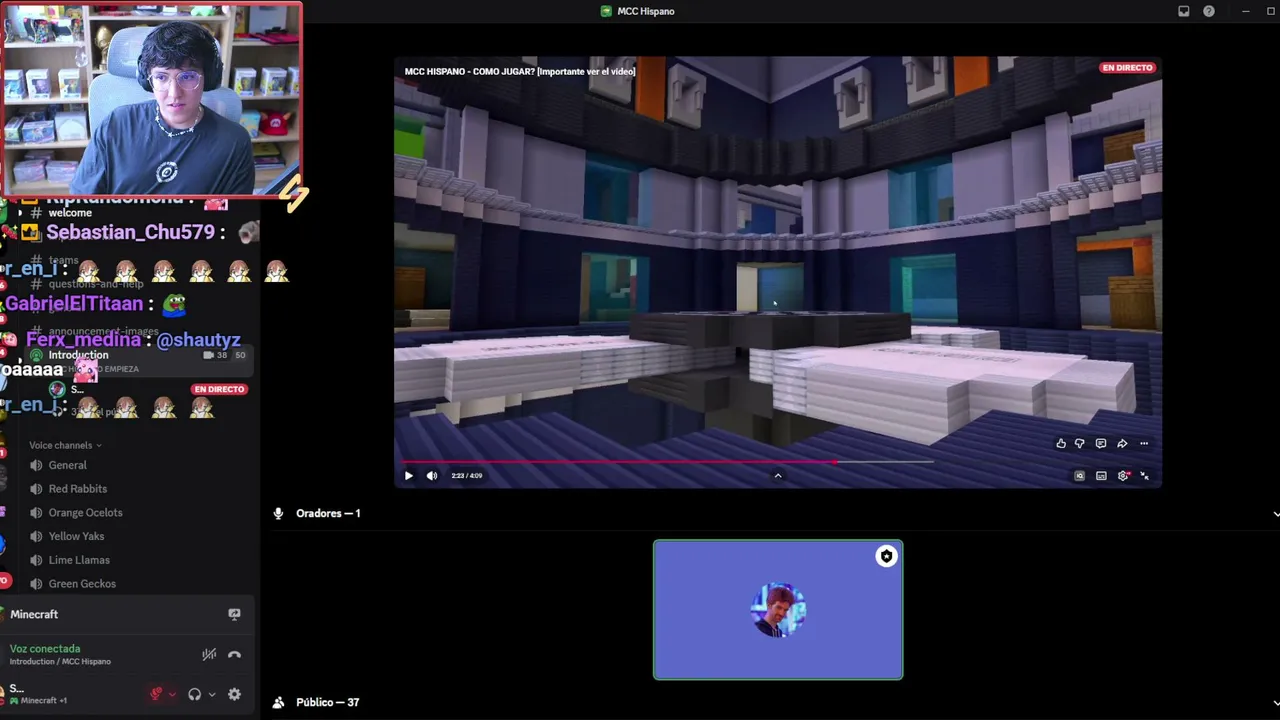The width and height of the screenshot is (1280, 720).
Task: Toggle noise suppression icon
Action: 209,655
